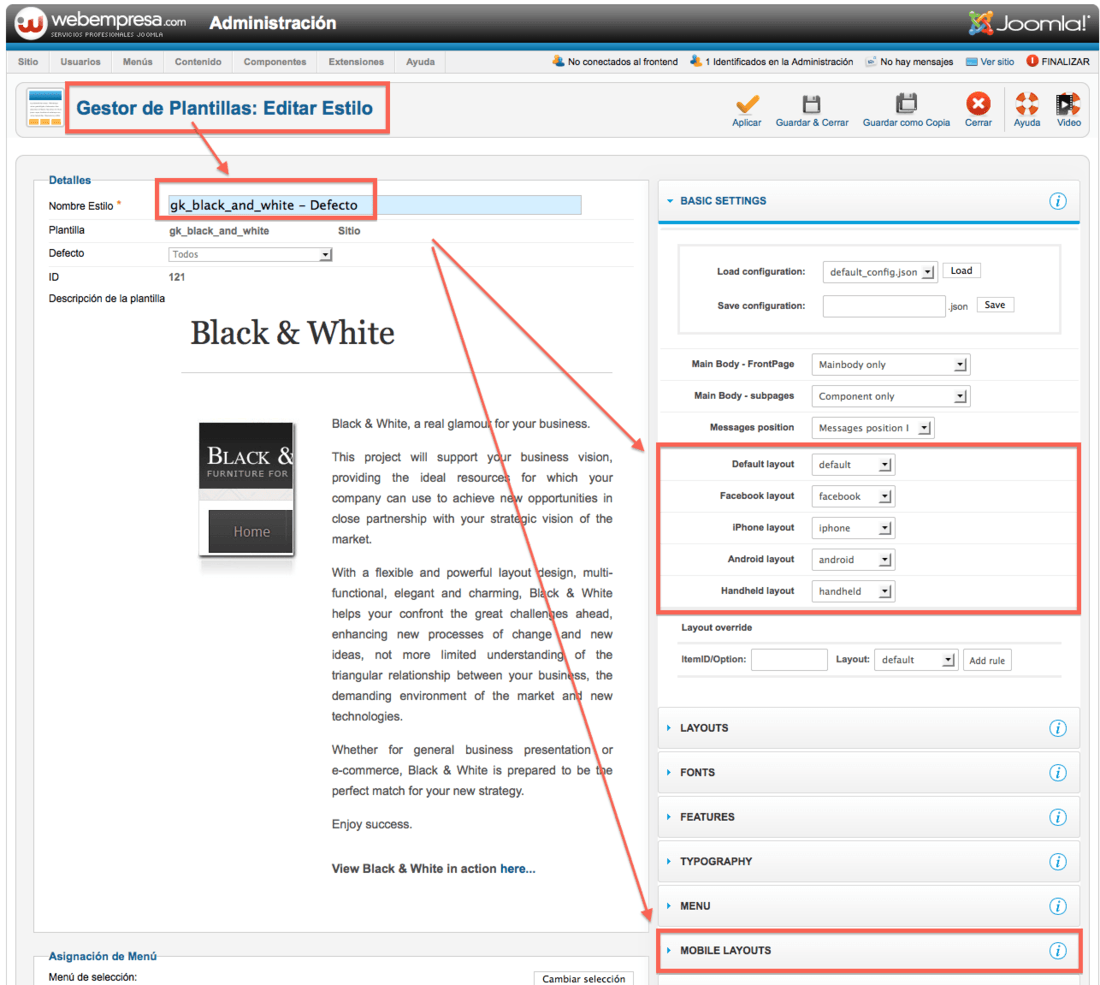Screen dimensions: 1100x985
Task: Click the Features info icon
Action: click(x=1057, y=817)
